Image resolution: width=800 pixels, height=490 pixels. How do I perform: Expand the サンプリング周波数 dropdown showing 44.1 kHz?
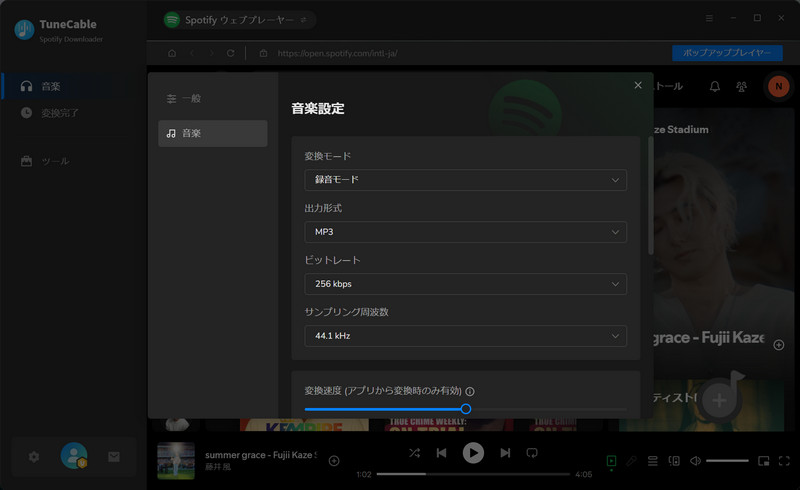tap(465, 336)
